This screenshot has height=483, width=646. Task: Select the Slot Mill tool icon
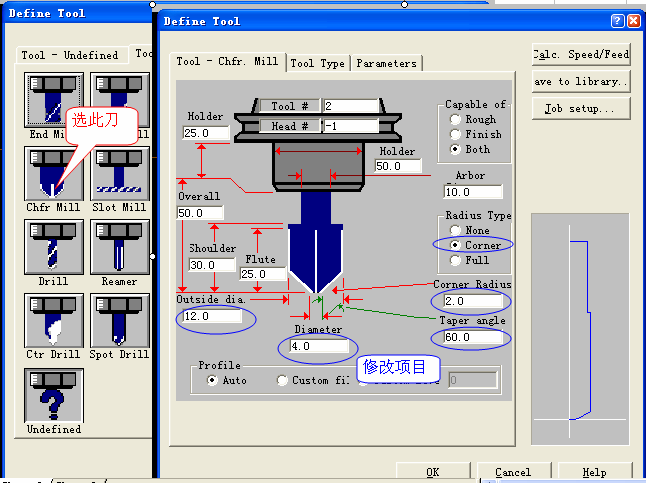119,173
